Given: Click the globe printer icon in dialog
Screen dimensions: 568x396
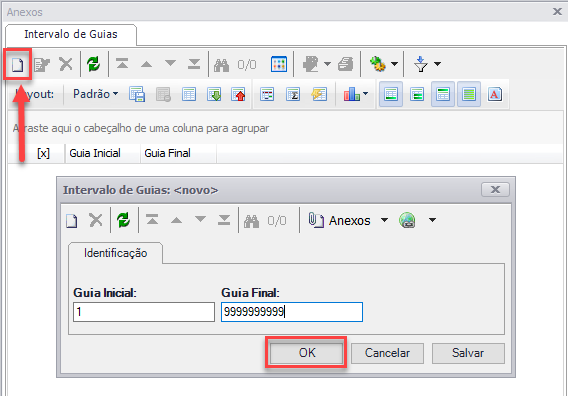Looking at the screenshot, I should pos(408,220).
